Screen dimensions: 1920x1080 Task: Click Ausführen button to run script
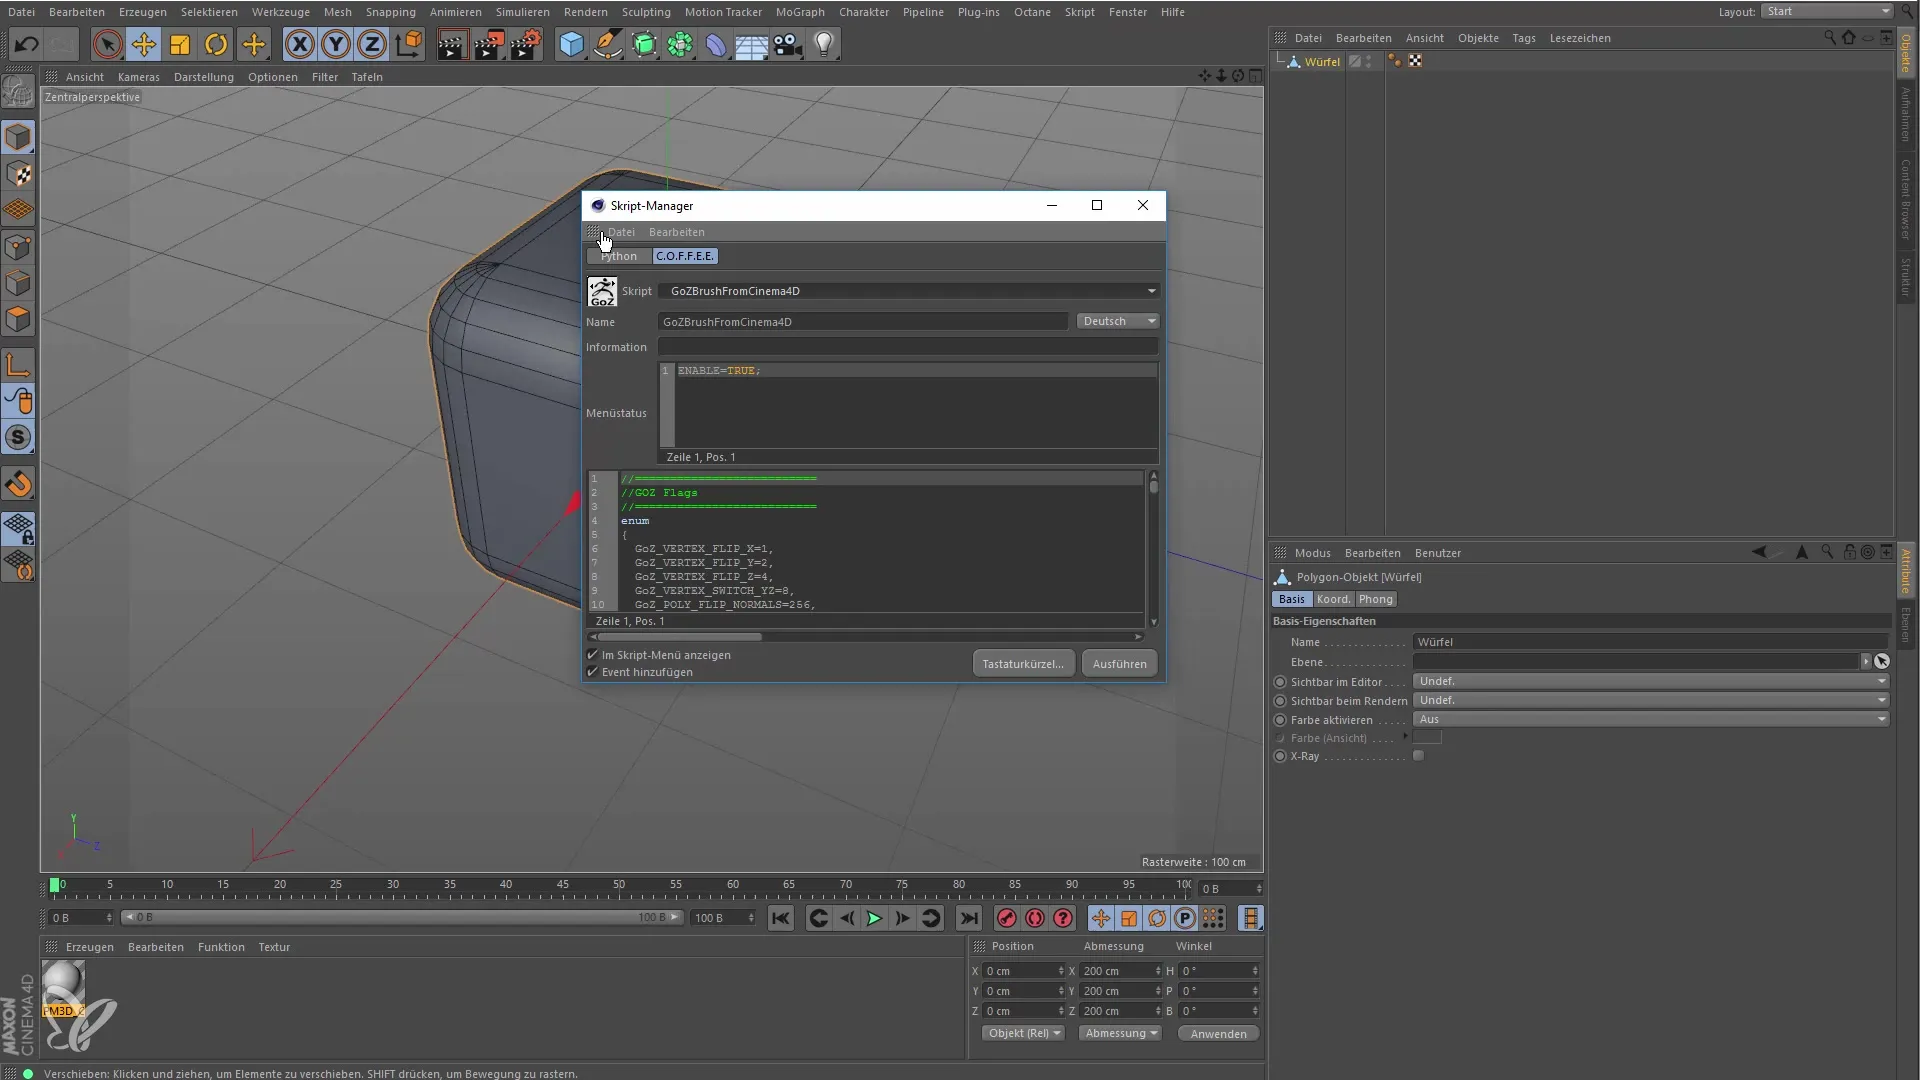point(1120,663)
